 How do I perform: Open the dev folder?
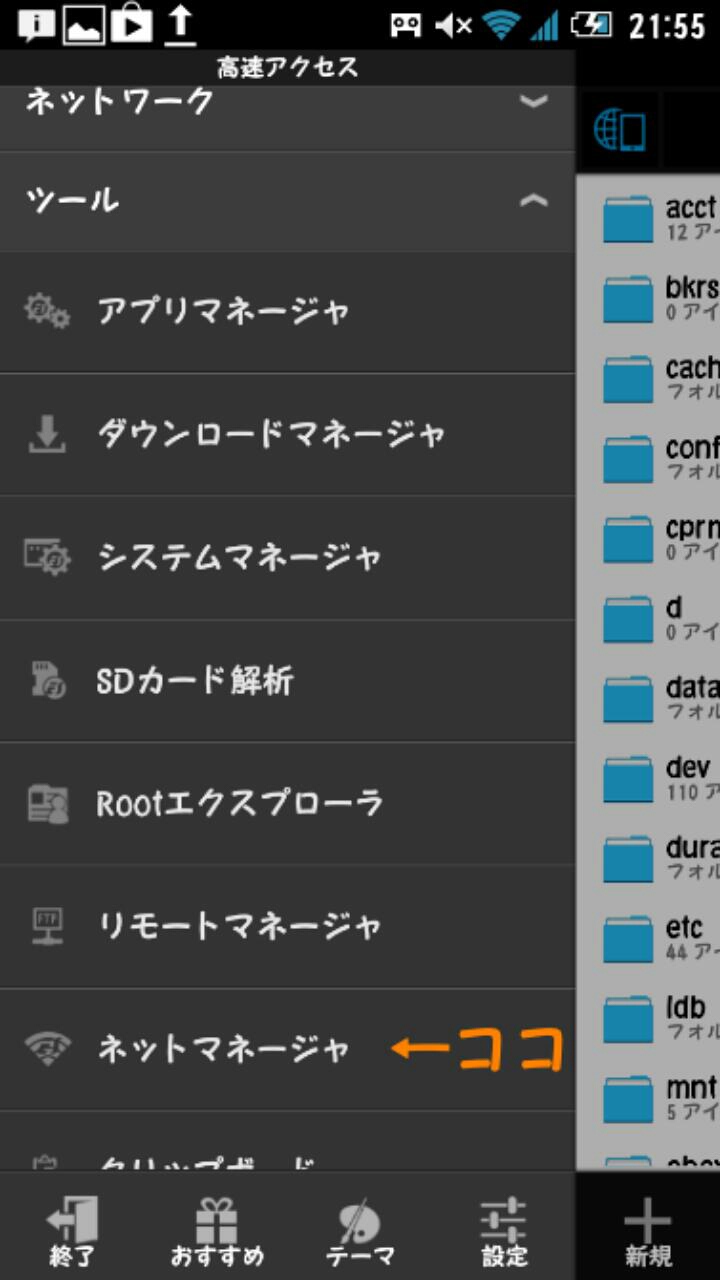[660, 777]
